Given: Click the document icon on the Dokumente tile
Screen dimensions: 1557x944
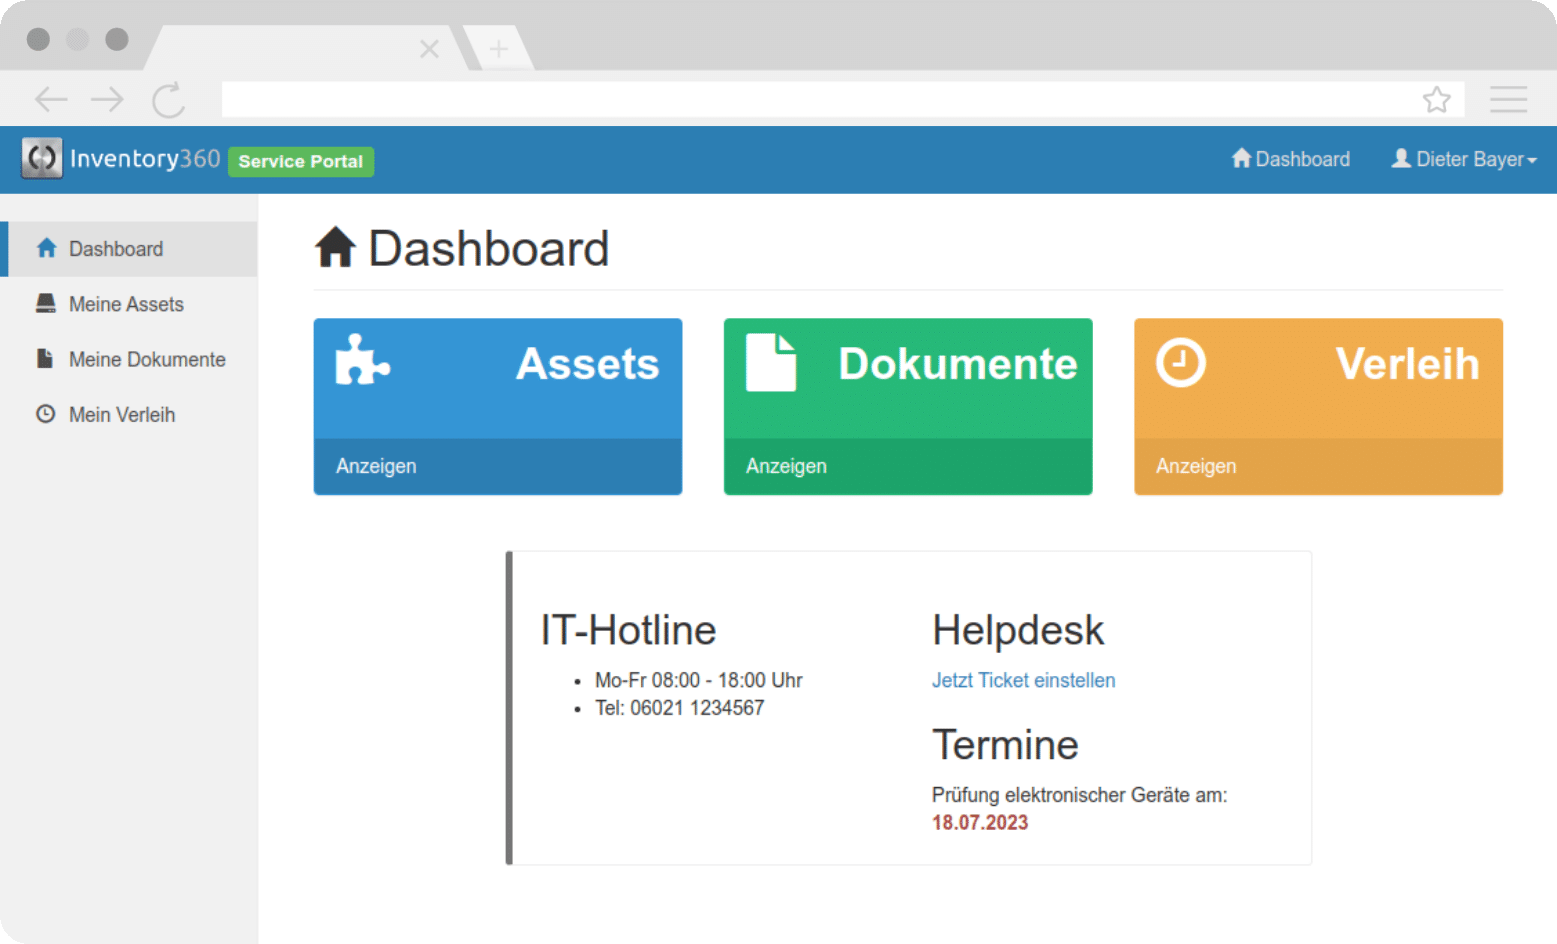Looking at the screenshot, I should 769,363.
